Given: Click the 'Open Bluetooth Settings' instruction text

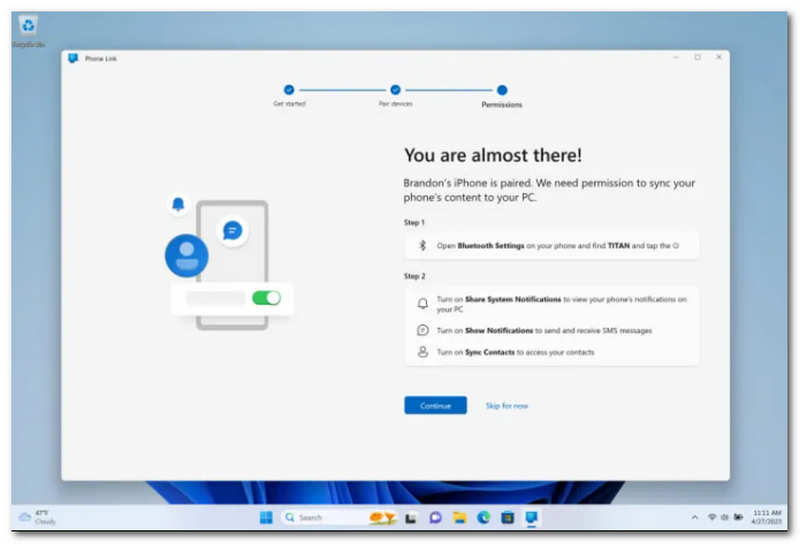Looking at the screenshot, I should pos(558,245).
